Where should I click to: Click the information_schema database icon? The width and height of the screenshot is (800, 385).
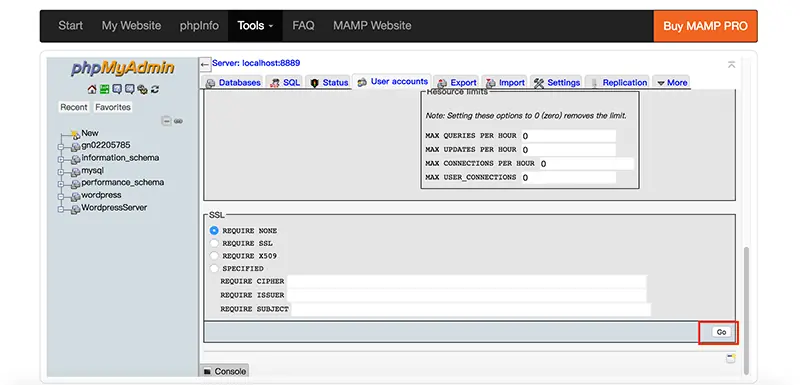(x=76, y=159)
